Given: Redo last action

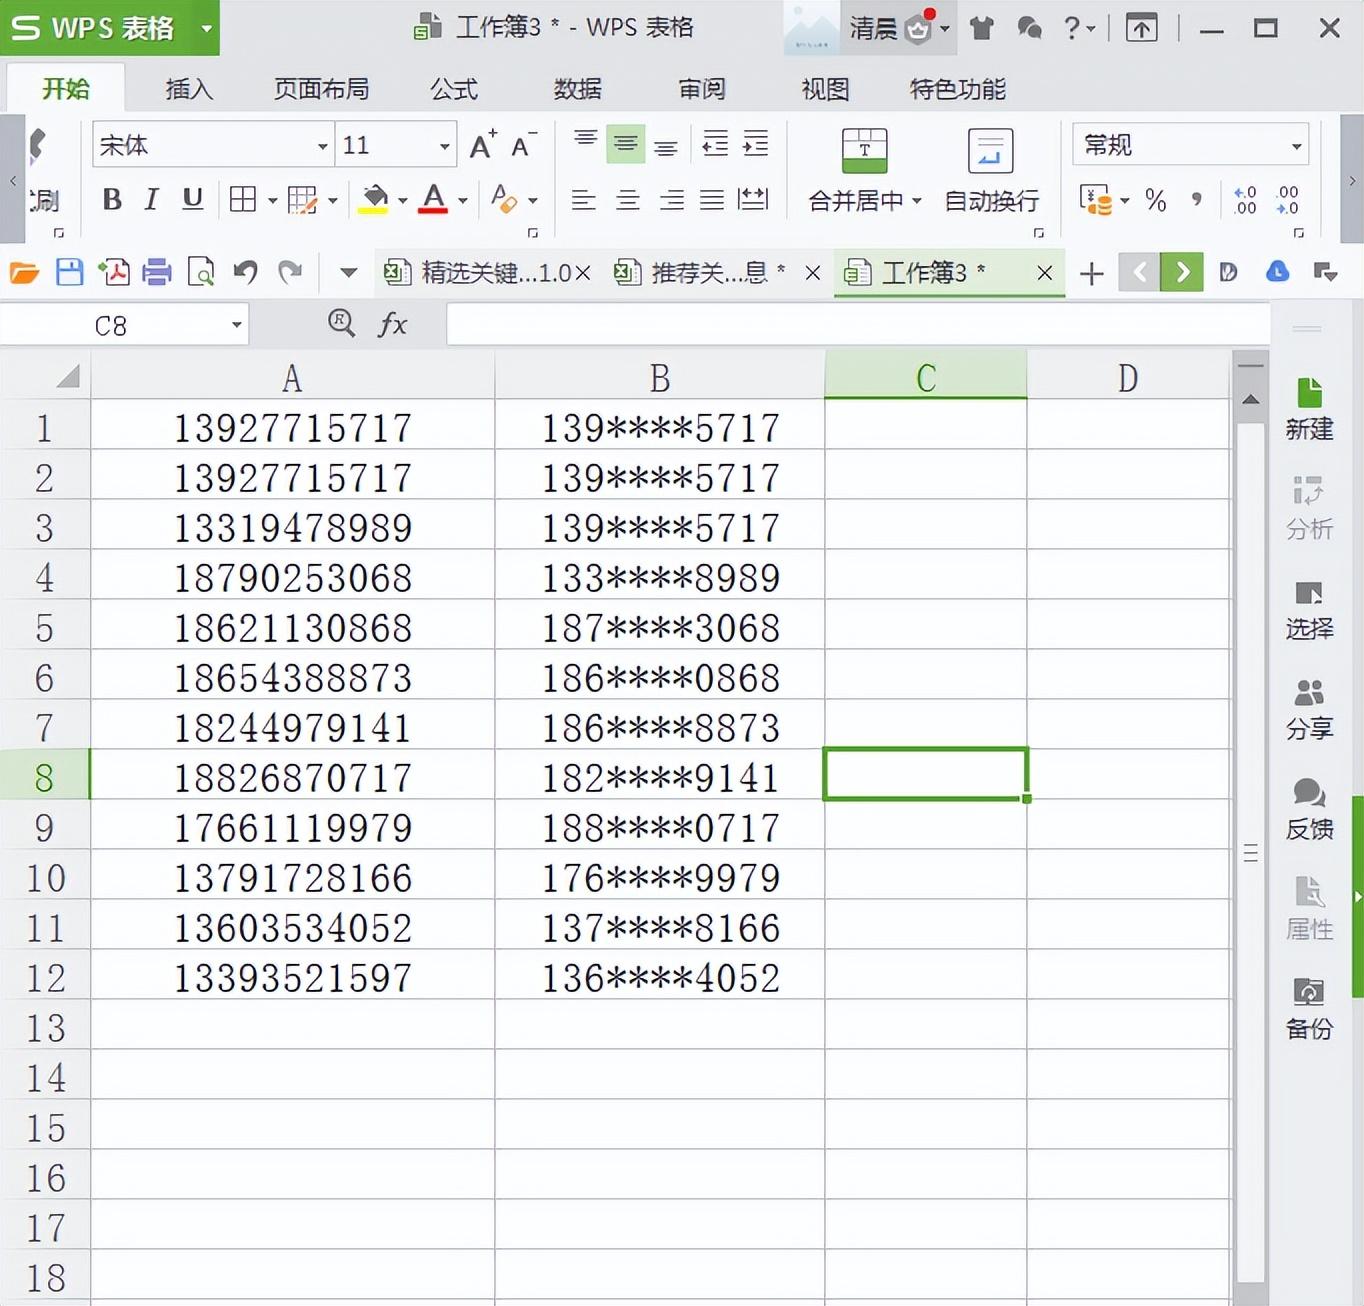Looking at the screenshot, I should point(290,272).
